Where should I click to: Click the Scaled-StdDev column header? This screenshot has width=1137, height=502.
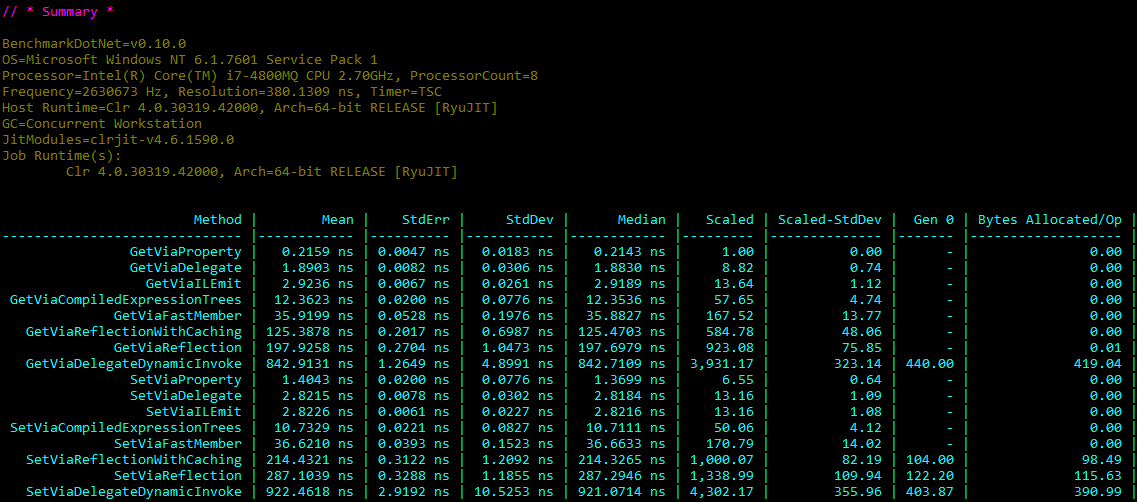[x=830, y=219]
